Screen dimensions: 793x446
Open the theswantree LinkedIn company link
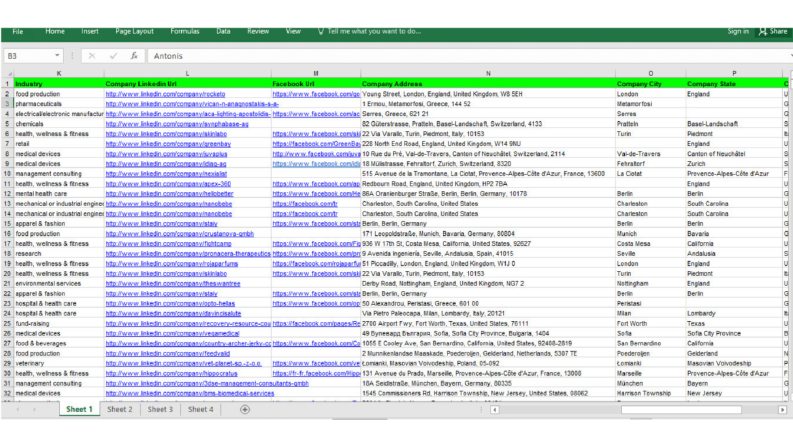(x=173, y=284)
